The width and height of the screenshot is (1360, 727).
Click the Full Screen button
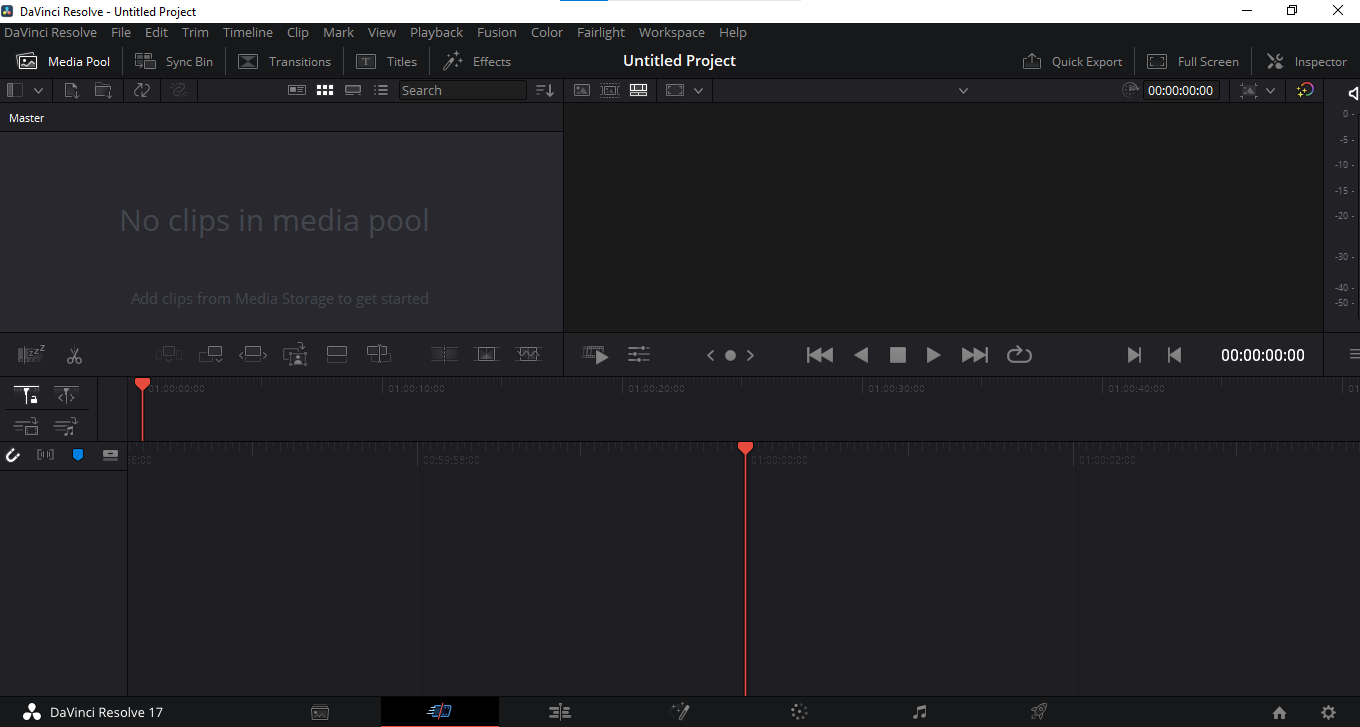point(1193,61)
